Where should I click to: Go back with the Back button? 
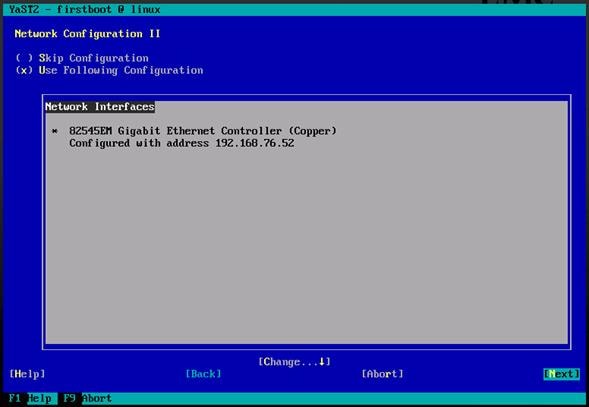click(x=204, y=374)
